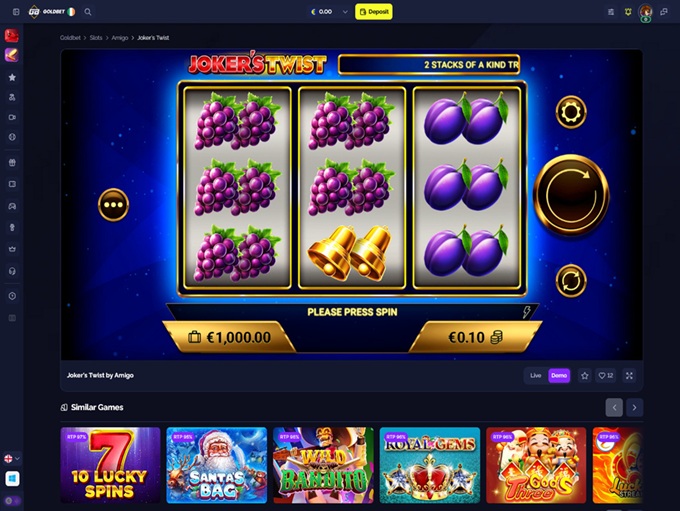This screenshot has height=511, width=680.
Task: Click the large gold spin button
Action: tap(571, 195)
